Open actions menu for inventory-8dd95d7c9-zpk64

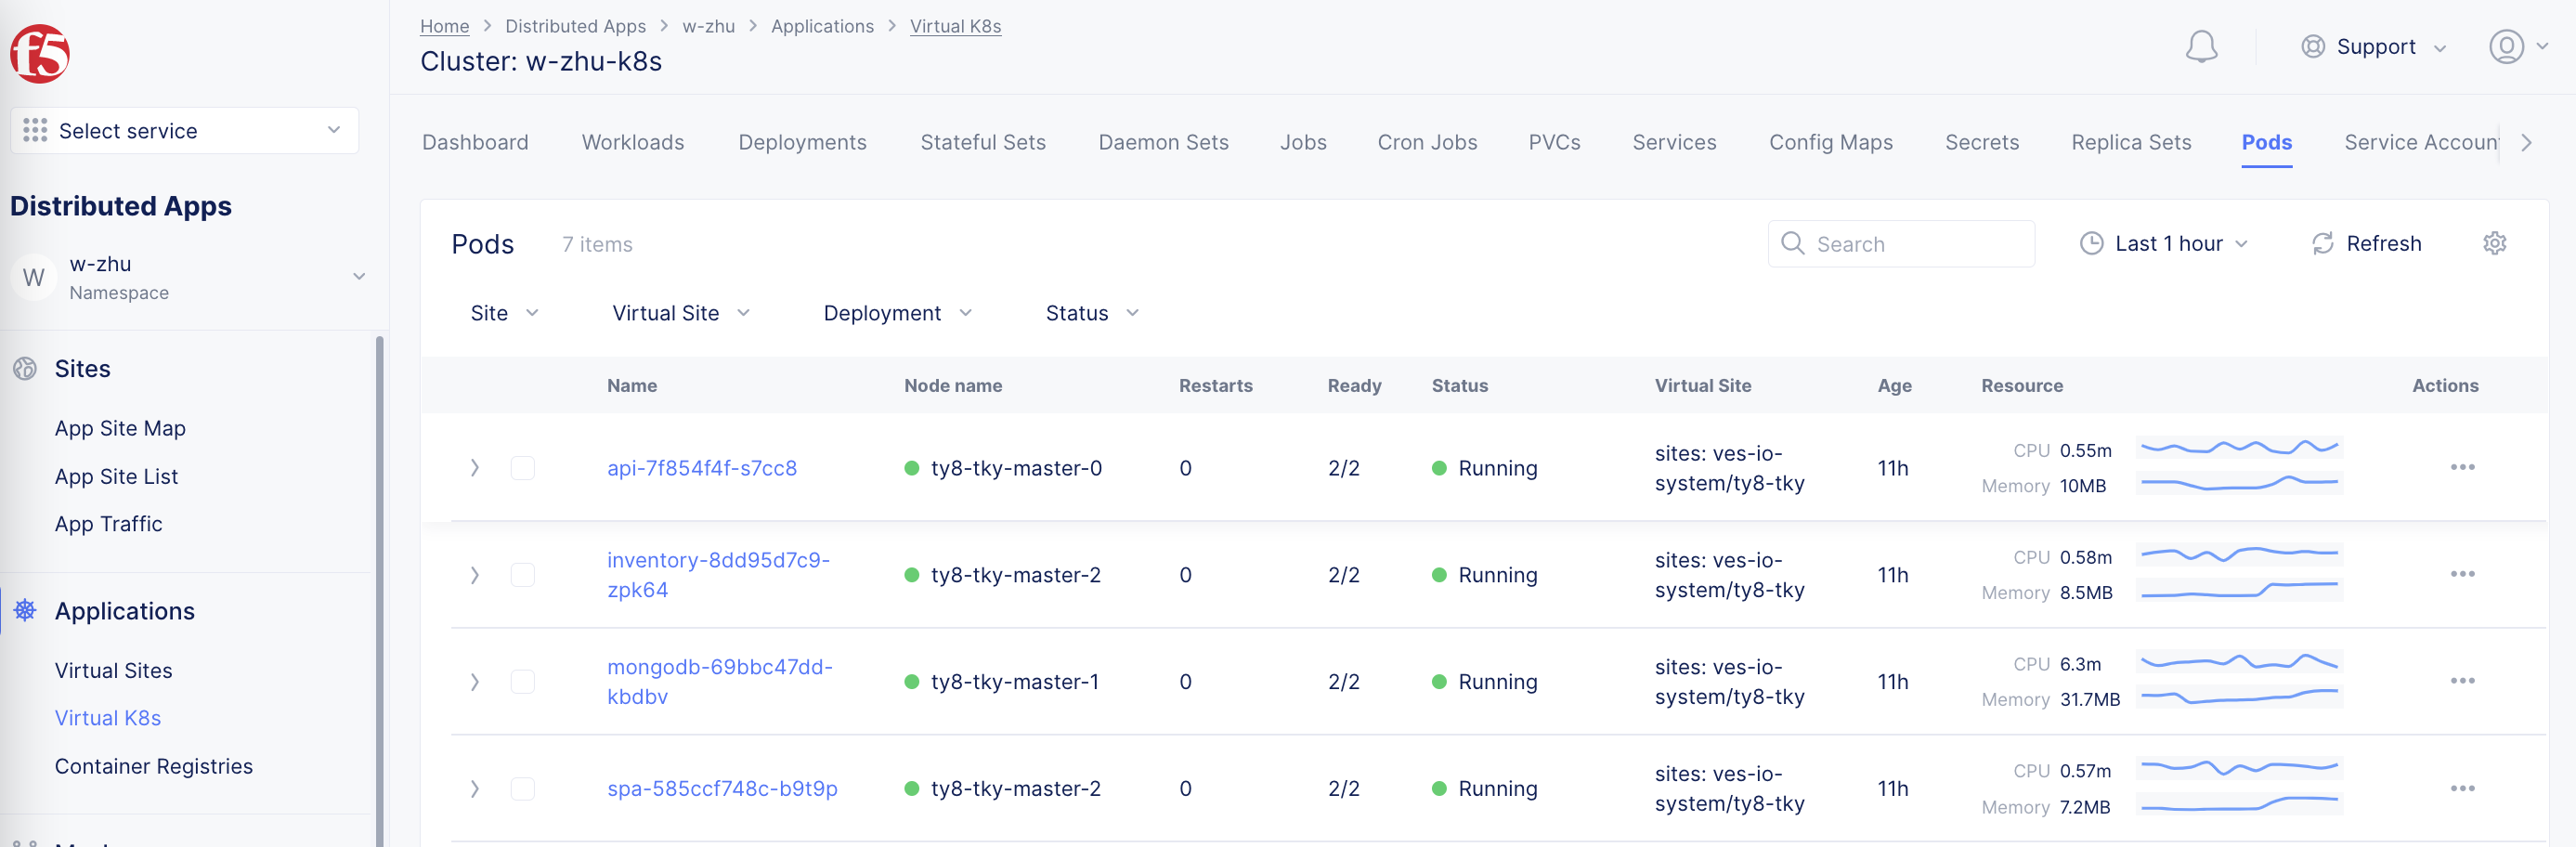click(2462, 574)
